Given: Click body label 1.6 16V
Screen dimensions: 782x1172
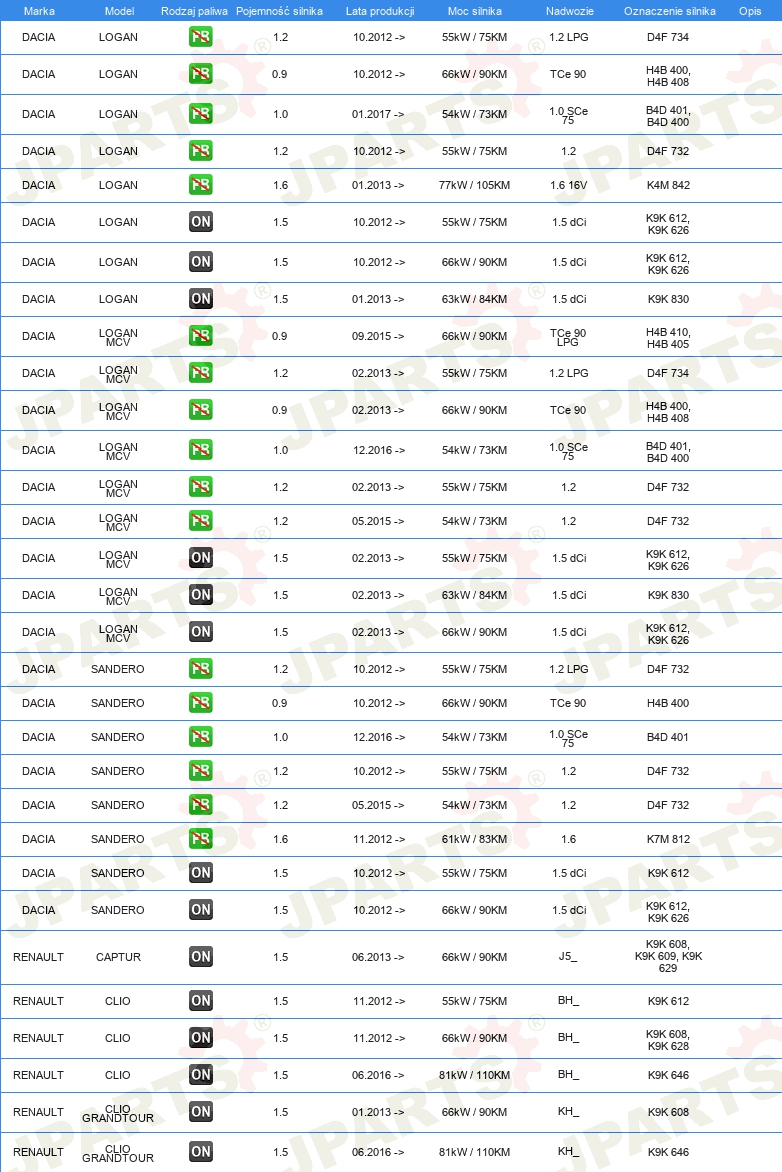Looking at the screenshot, I should (x=568, y=185).
